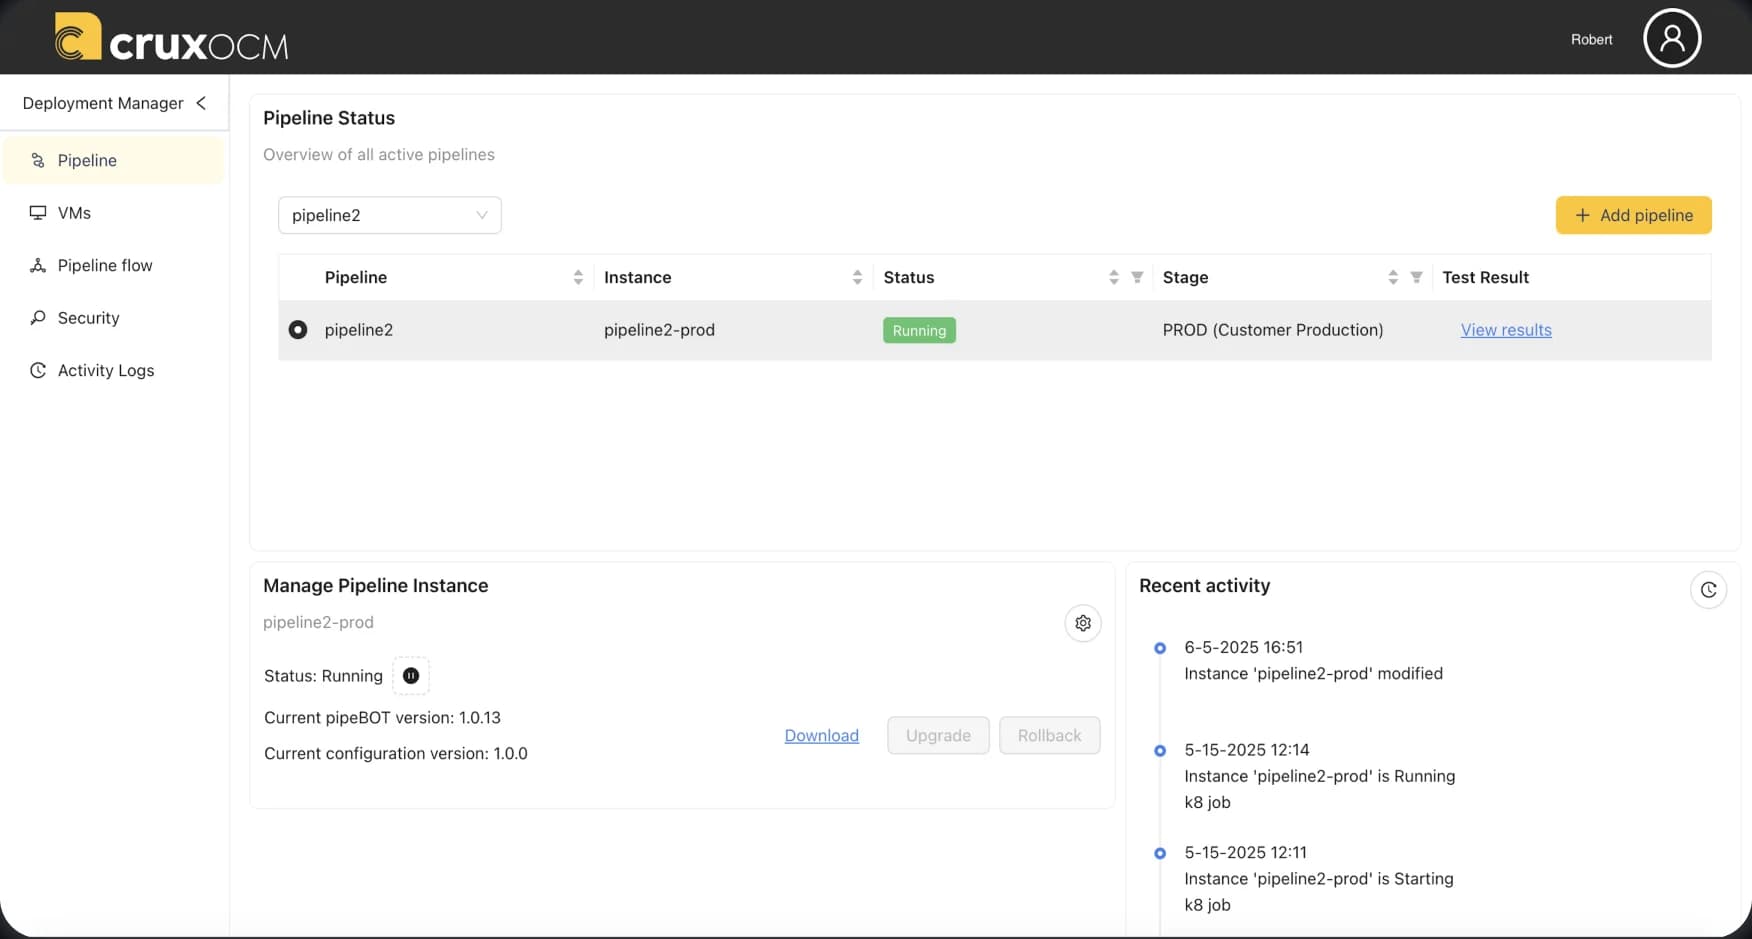
Task: Open the Status column filter icon
Action: [1137, 277]
